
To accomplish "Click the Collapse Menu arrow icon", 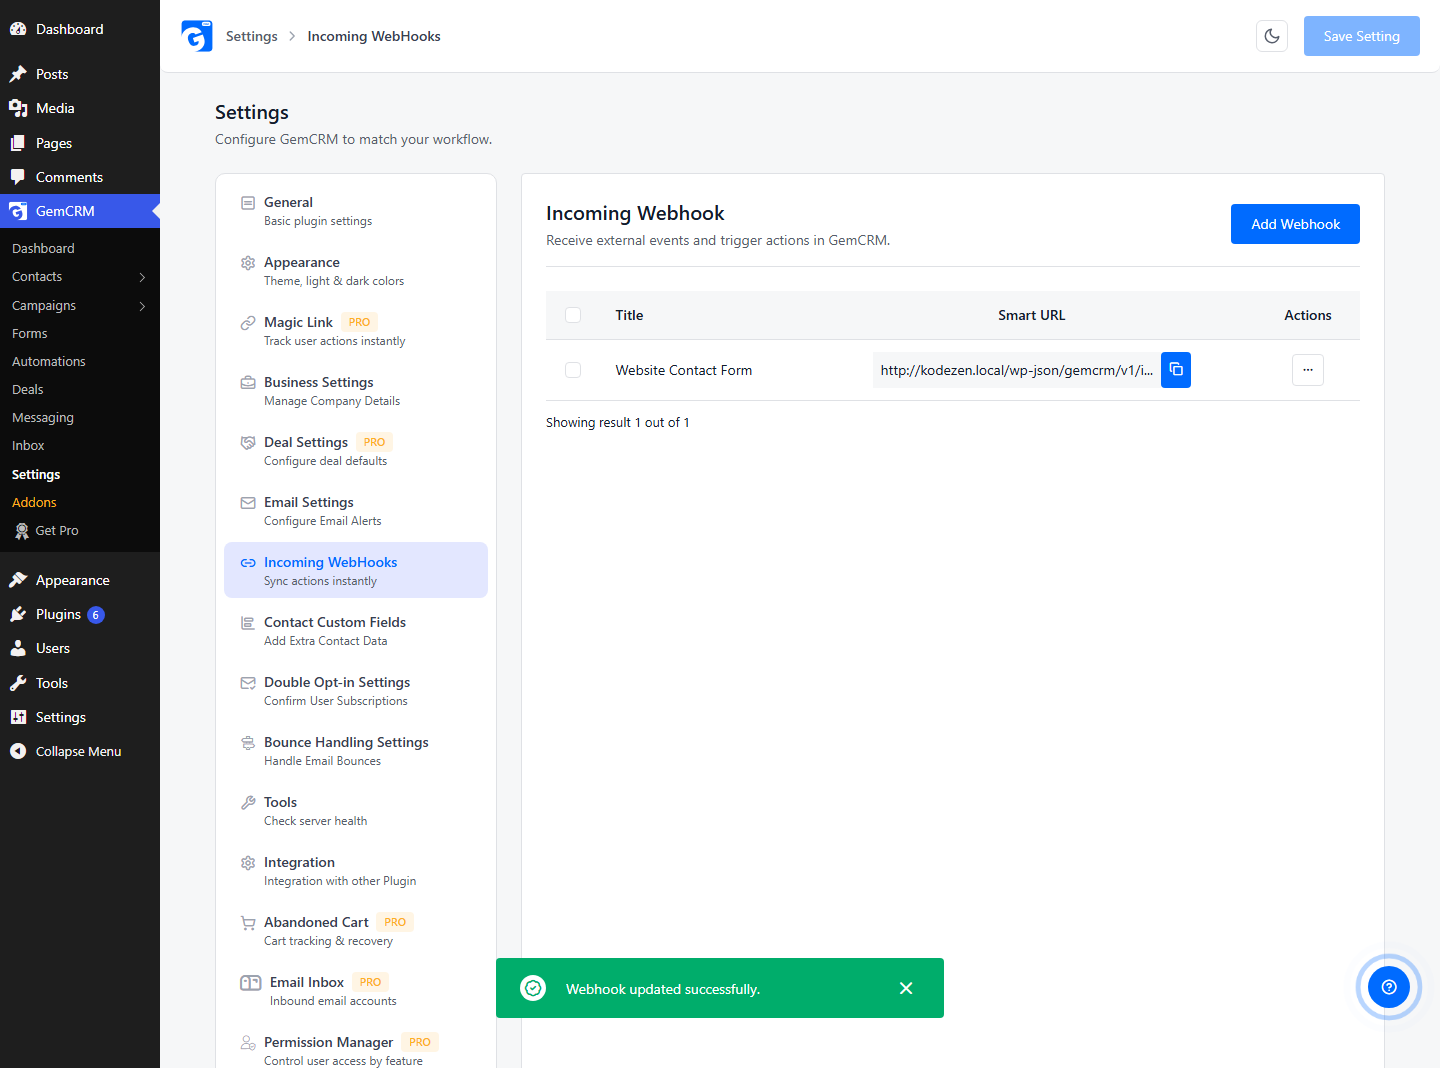I will [x=18, y=751].
